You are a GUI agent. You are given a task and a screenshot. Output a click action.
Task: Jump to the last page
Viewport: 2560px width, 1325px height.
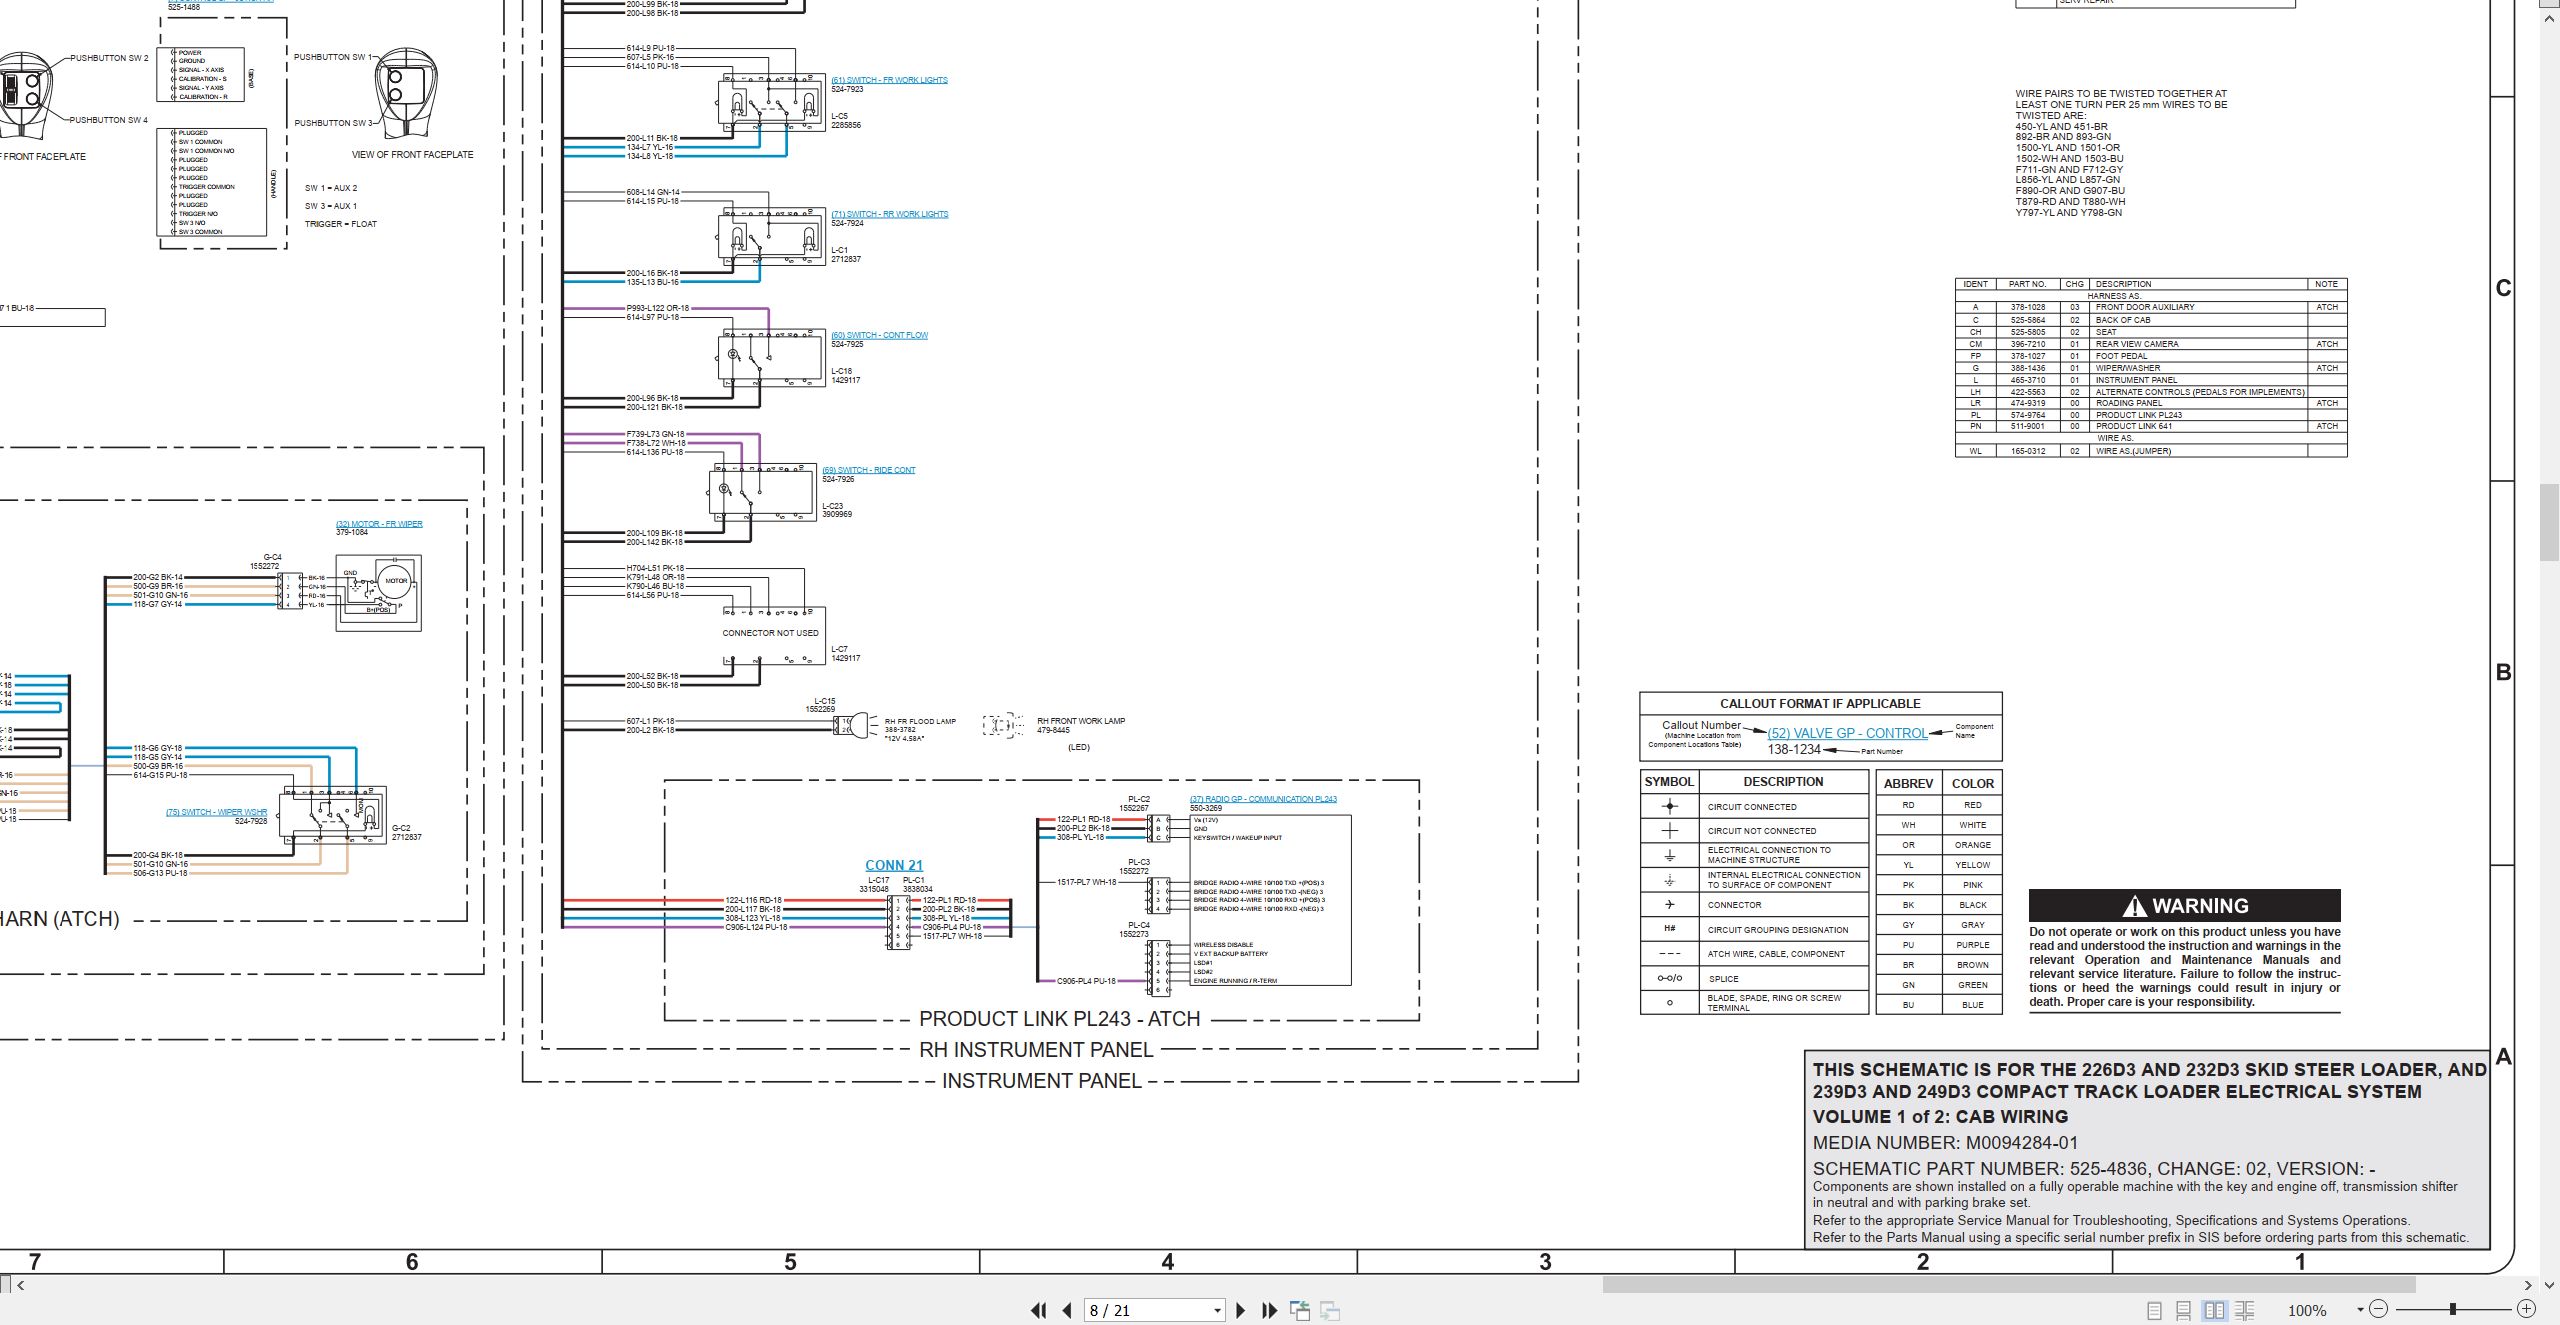1270,1310
